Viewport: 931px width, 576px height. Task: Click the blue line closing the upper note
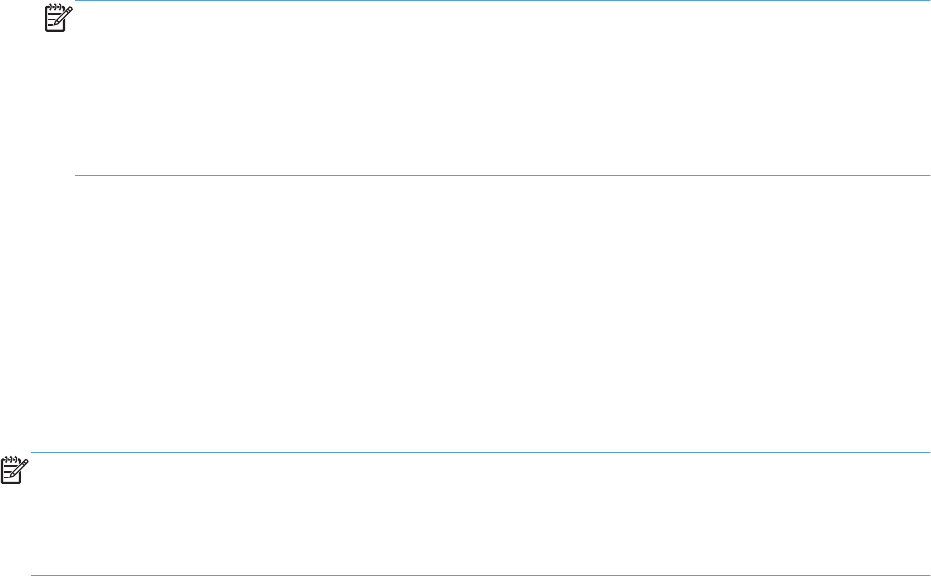pos(502,176)
